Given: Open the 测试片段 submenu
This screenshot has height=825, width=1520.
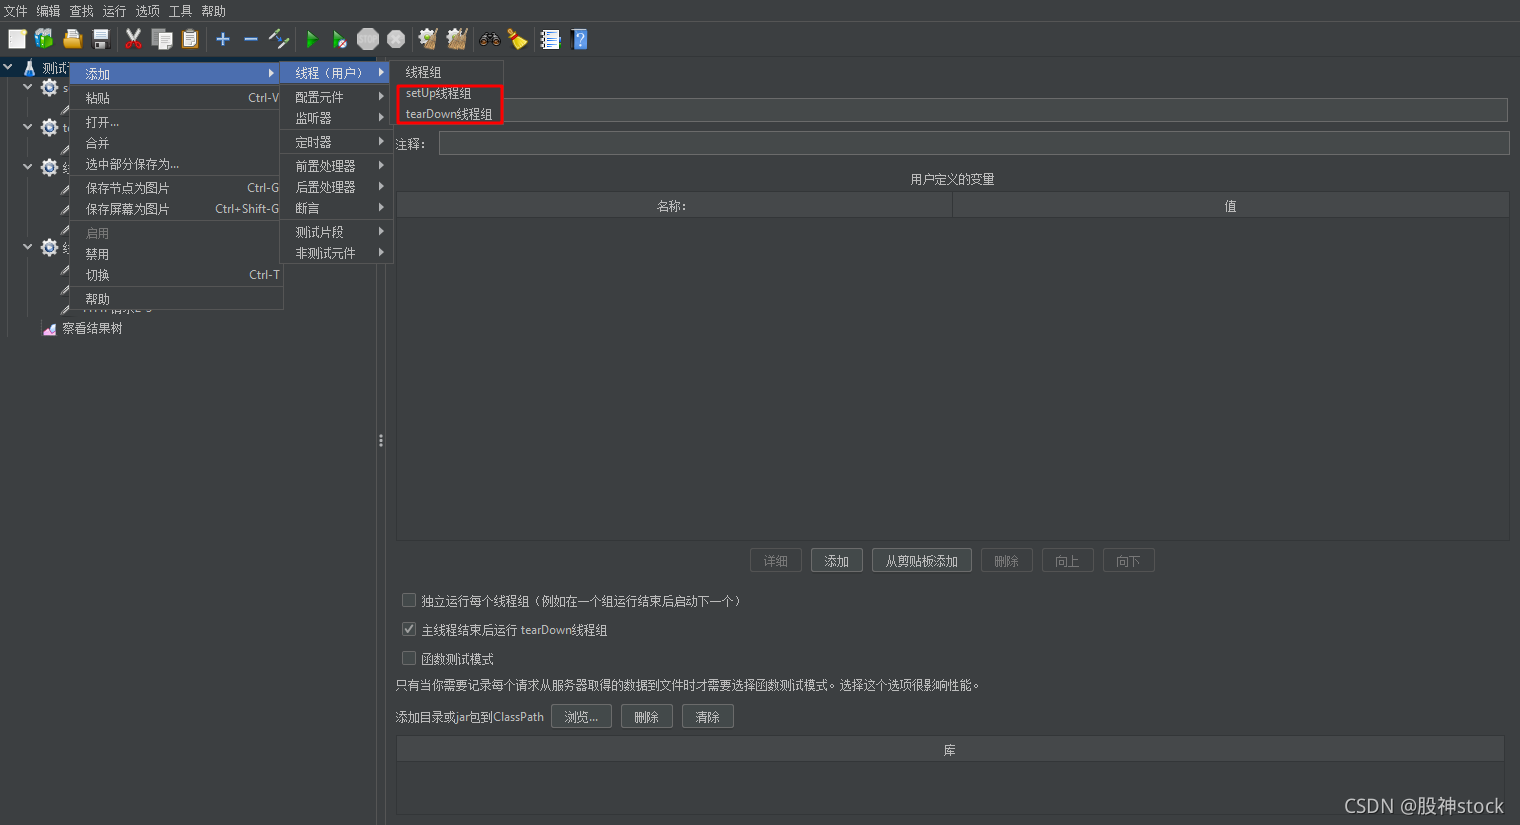Looking at the screenshot, I should pyautogui.click(x=336, y=232).
